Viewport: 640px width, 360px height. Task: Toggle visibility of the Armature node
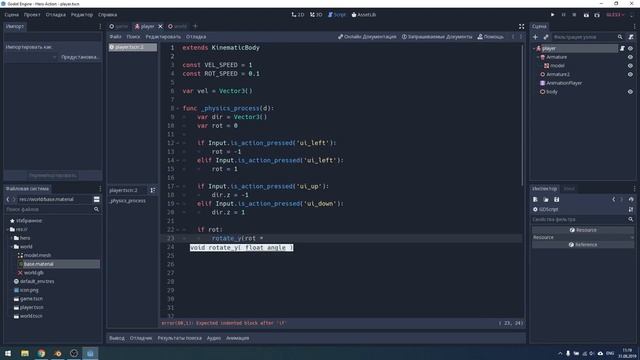(631, 57)
